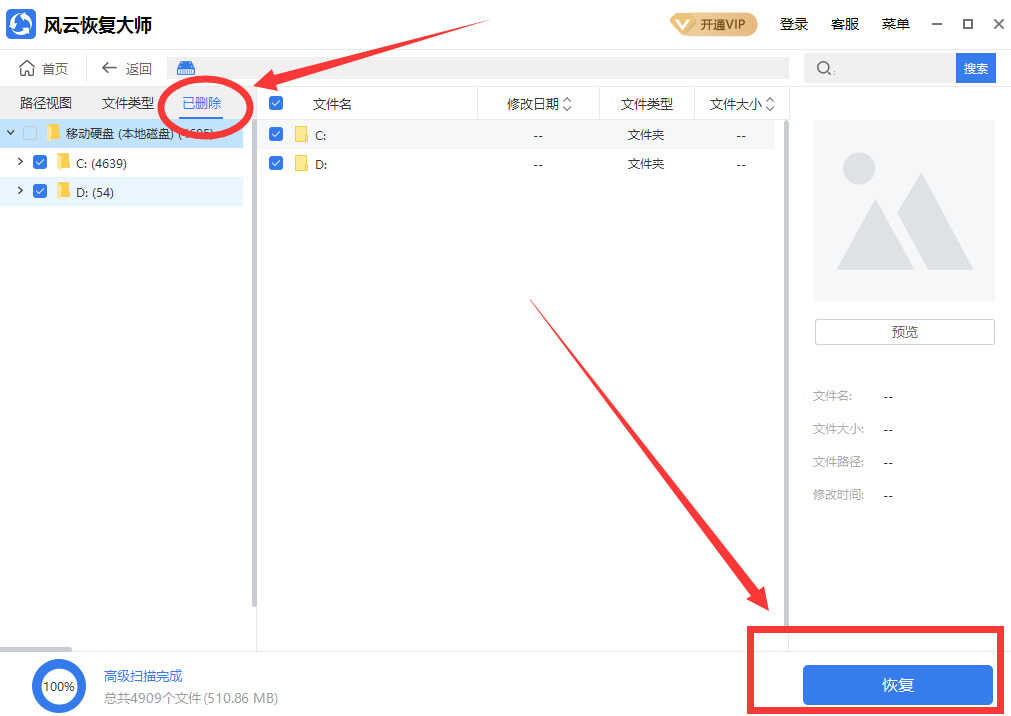Click the VIP badge 开通VIP
Viewport: 1011px width, 716px height.
click(713, 24)
